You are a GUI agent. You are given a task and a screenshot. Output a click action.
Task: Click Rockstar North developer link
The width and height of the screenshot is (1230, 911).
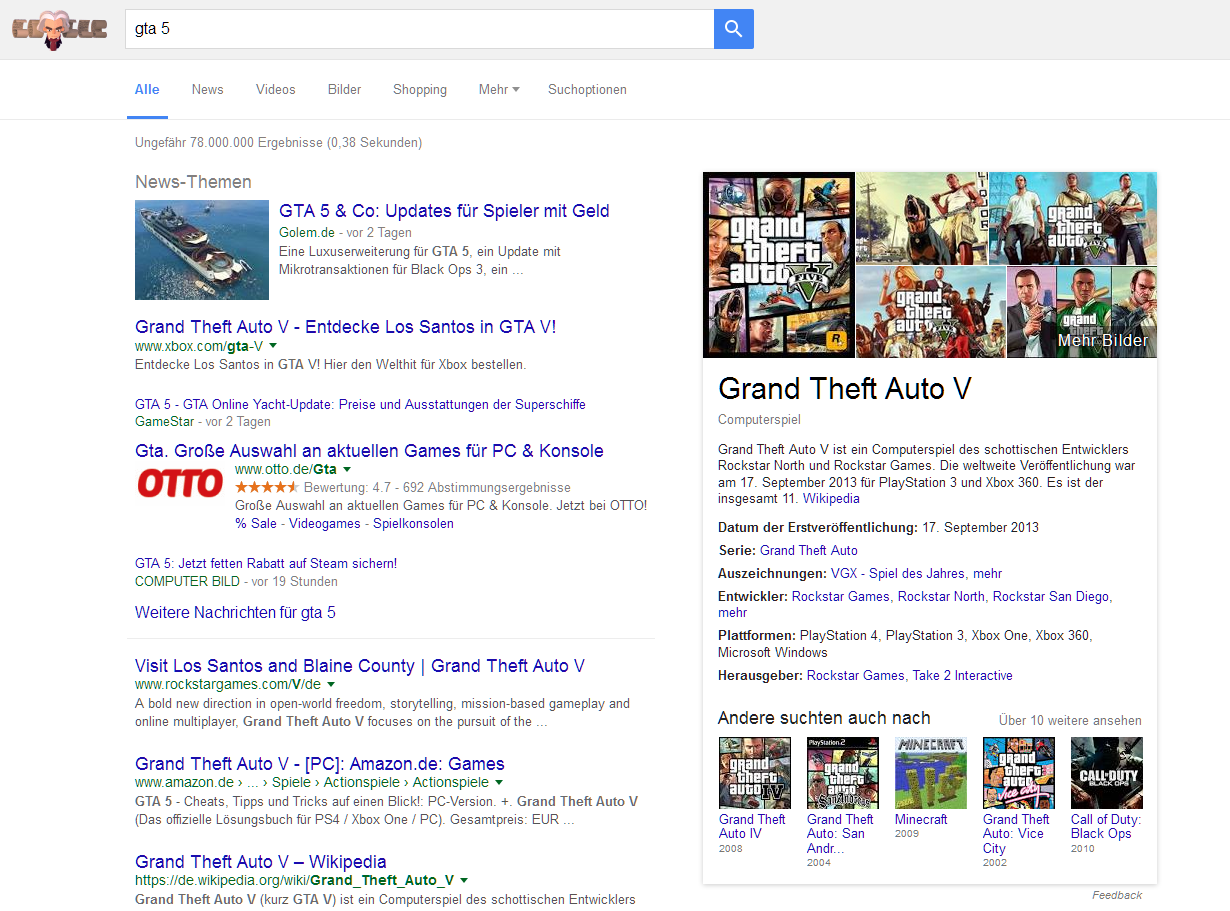941,596
